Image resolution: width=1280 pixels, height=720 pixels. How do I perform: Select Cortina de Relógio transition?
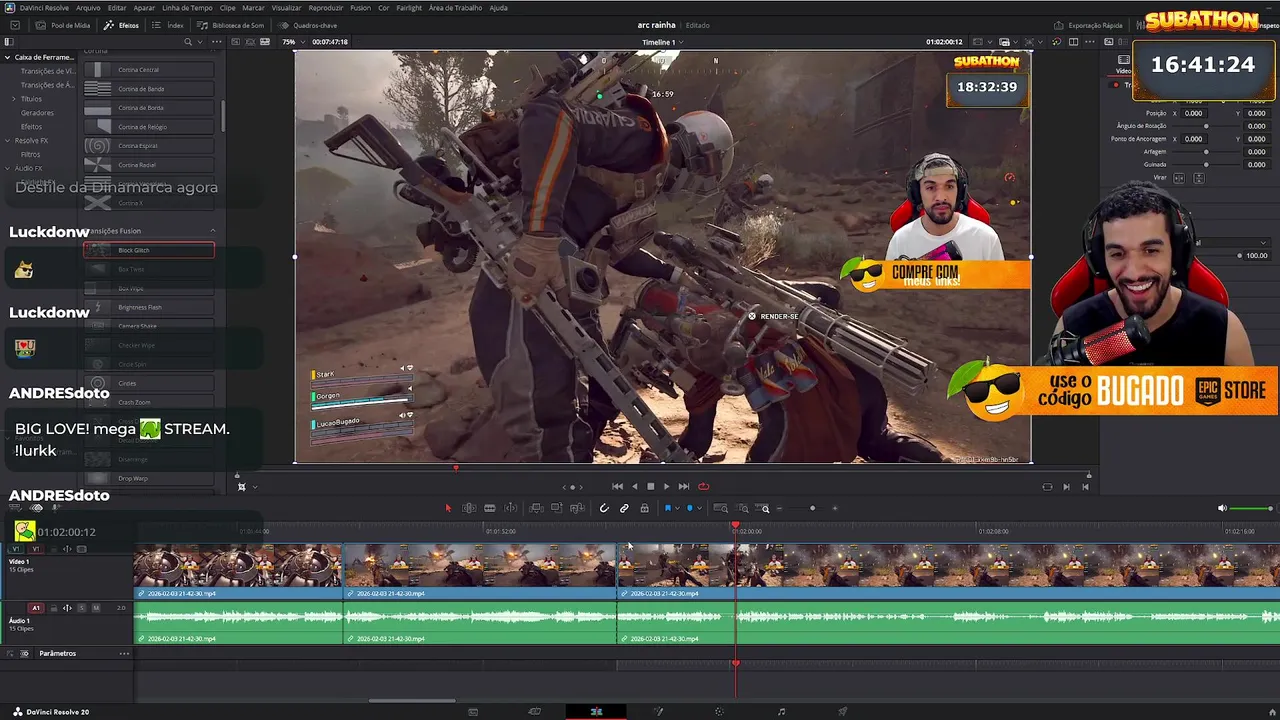coord(149,127)
